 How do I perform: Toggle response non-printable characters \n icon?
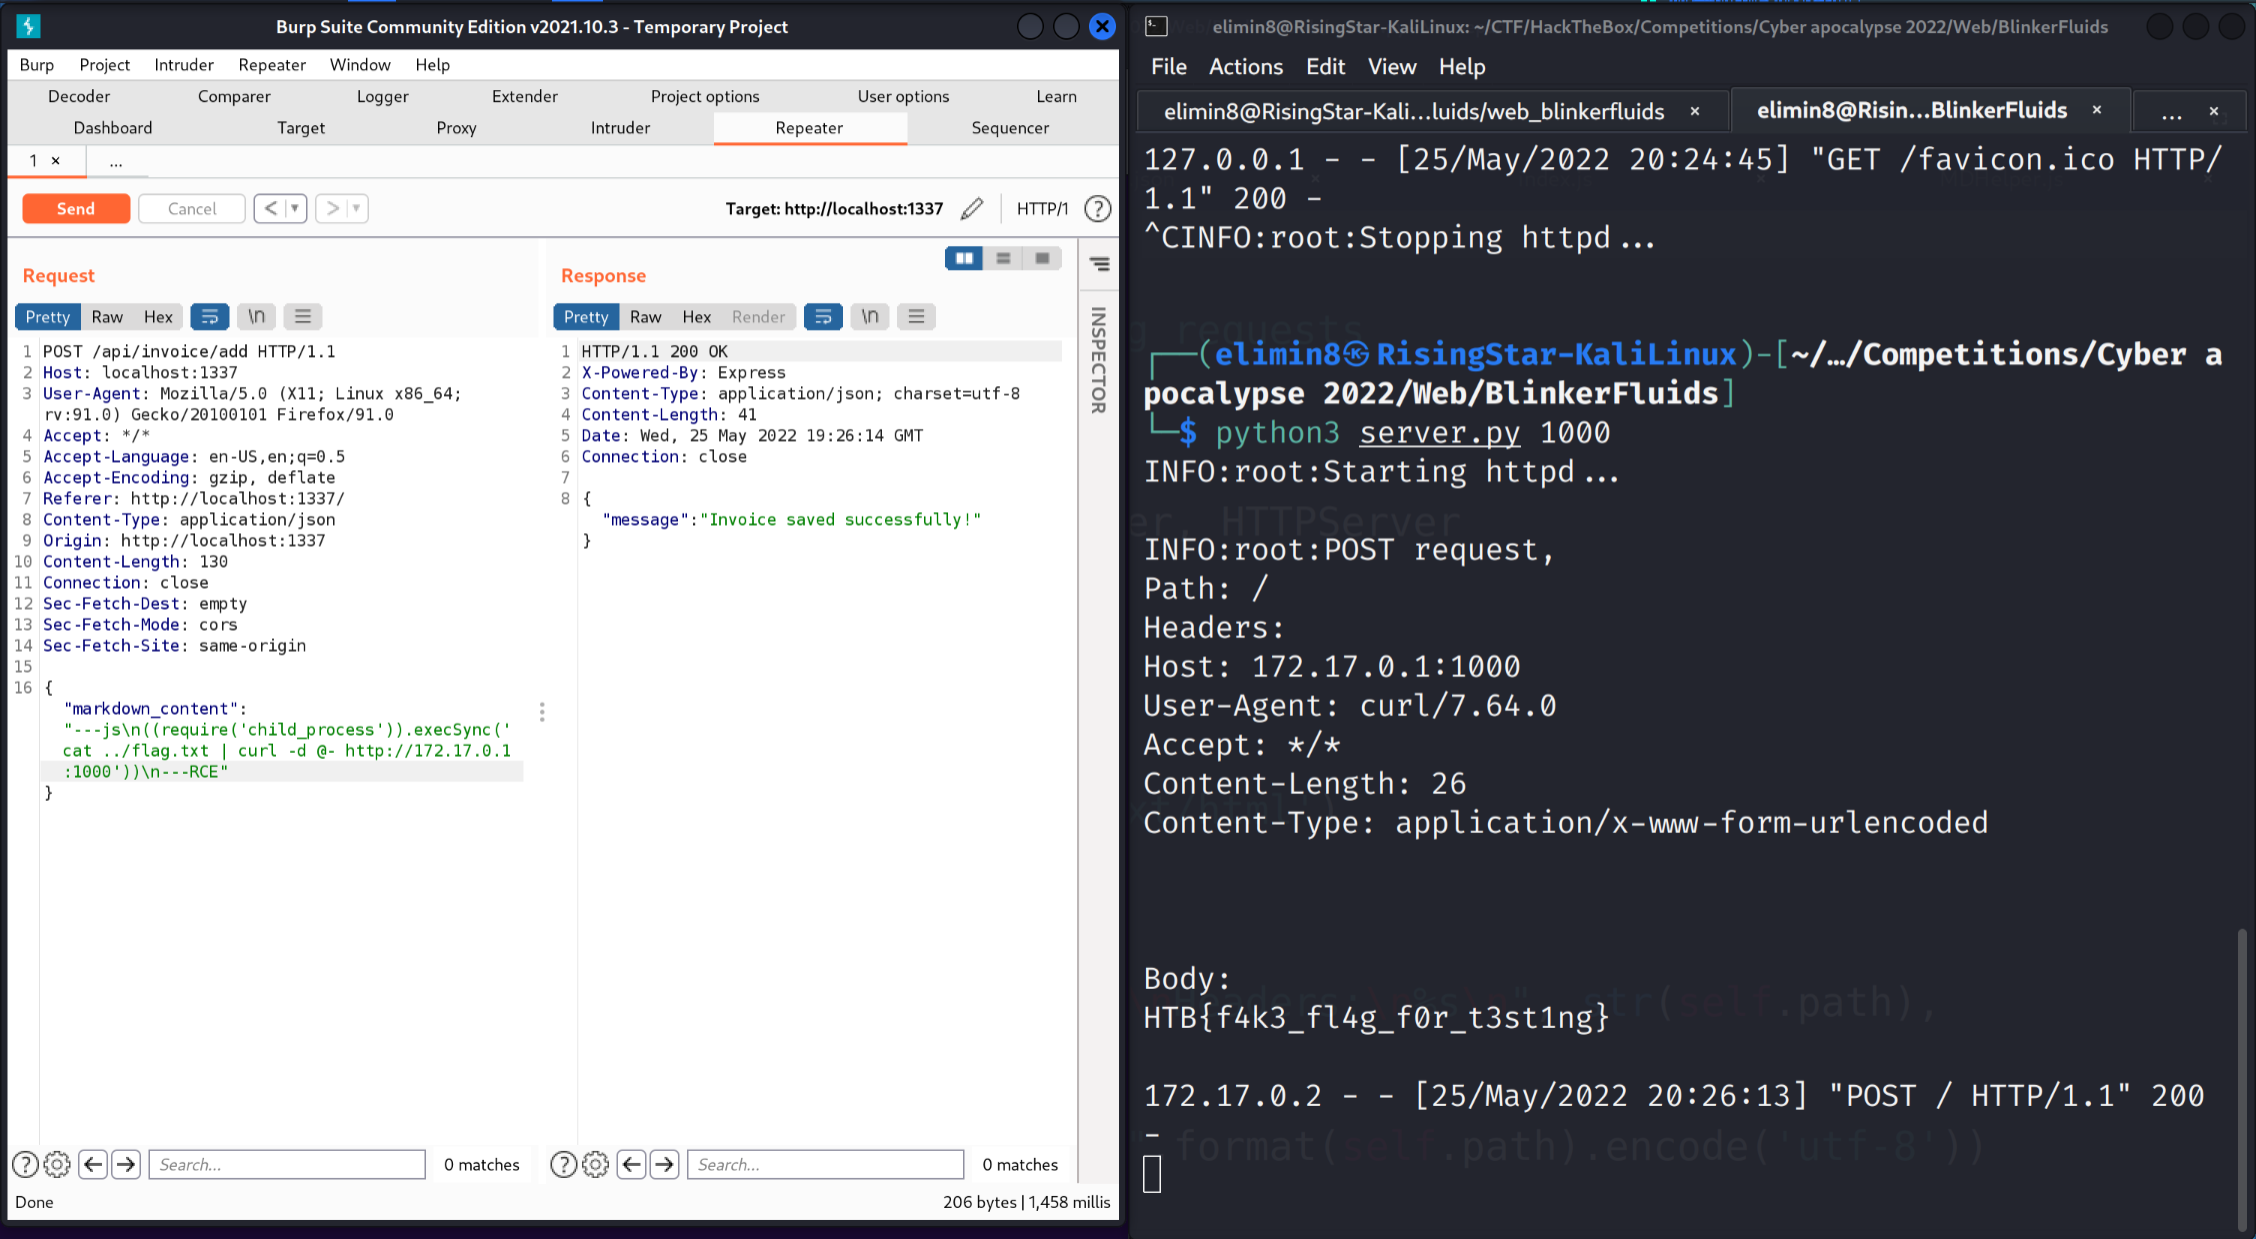[870, 317]
